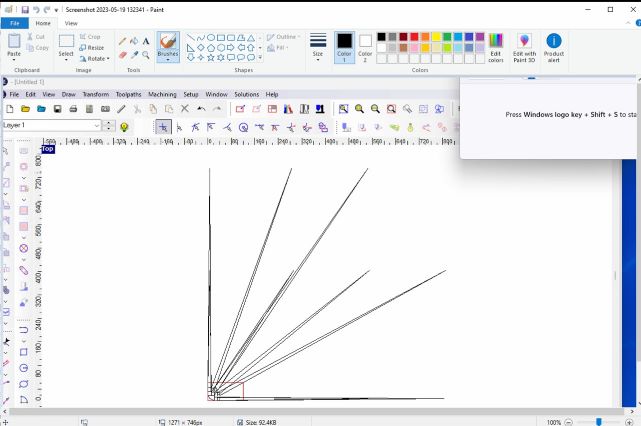Click the Cut button in Clipboard group
Viewport: 641px width, 426px height.
pos(36,37)
